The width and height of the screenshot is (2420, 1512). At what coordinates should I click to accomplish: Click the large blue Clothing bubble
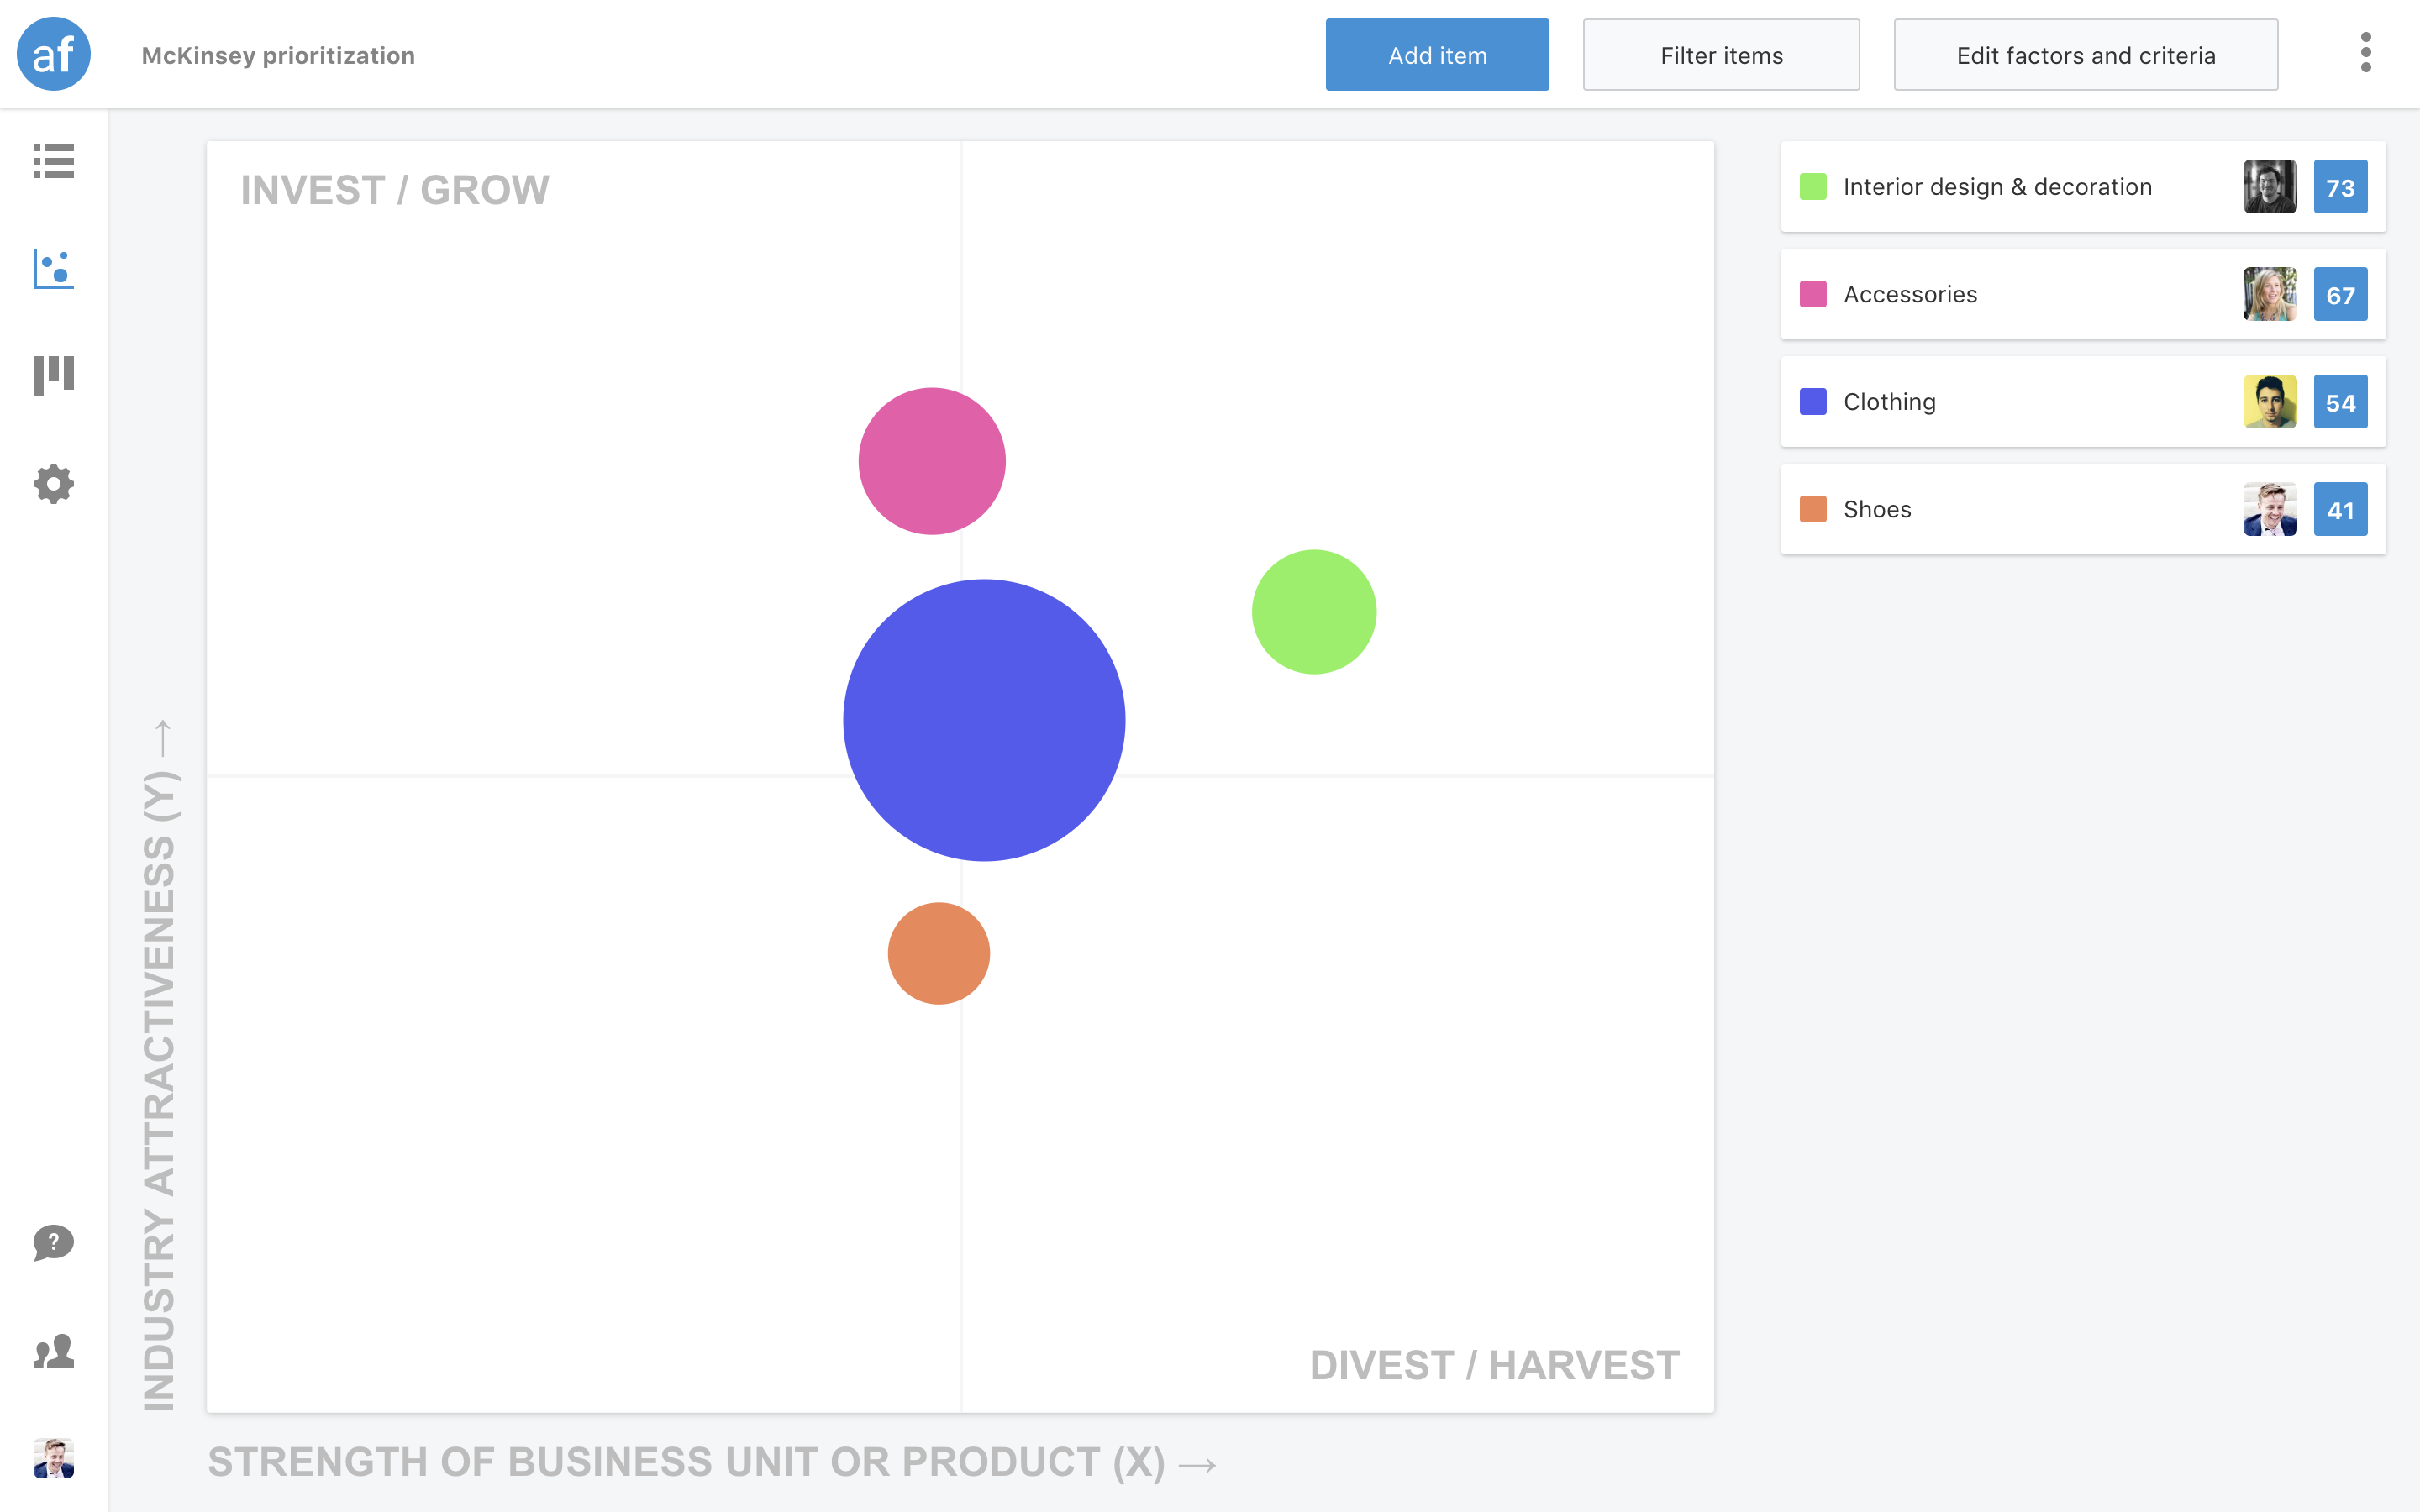coord(985,720)
